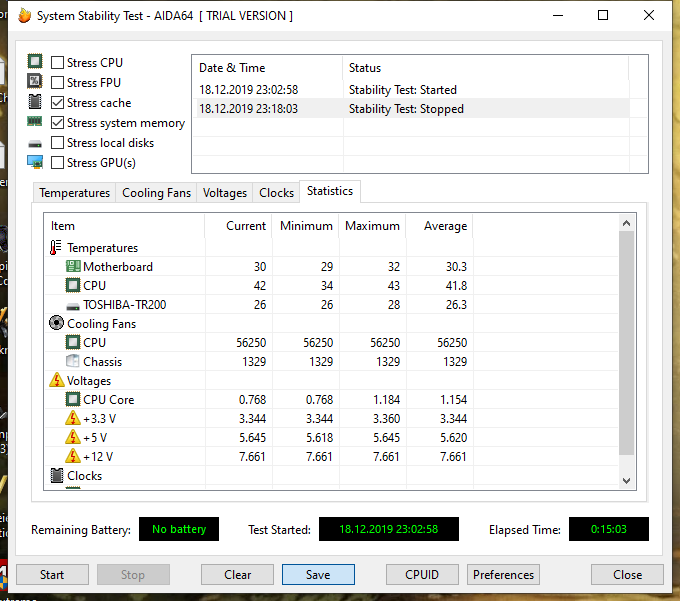Click the +3.3 V maximum value 3.360
680x601 pixels.
tap(386, 419)
